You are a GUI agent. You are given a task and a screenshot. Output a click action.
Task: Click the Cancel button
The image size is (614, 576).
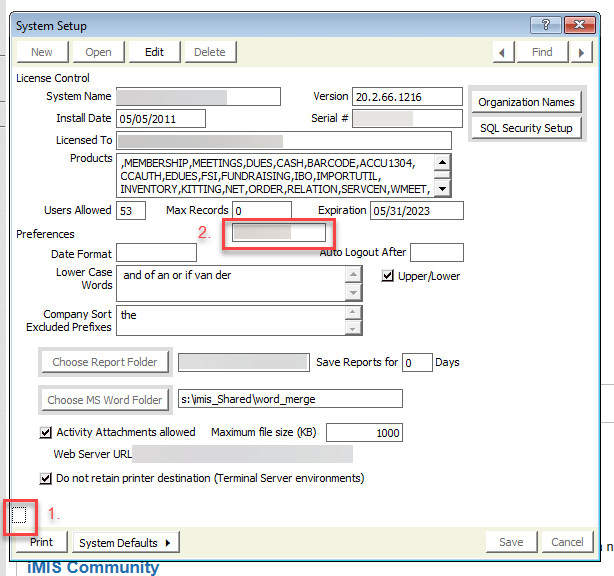567,543
